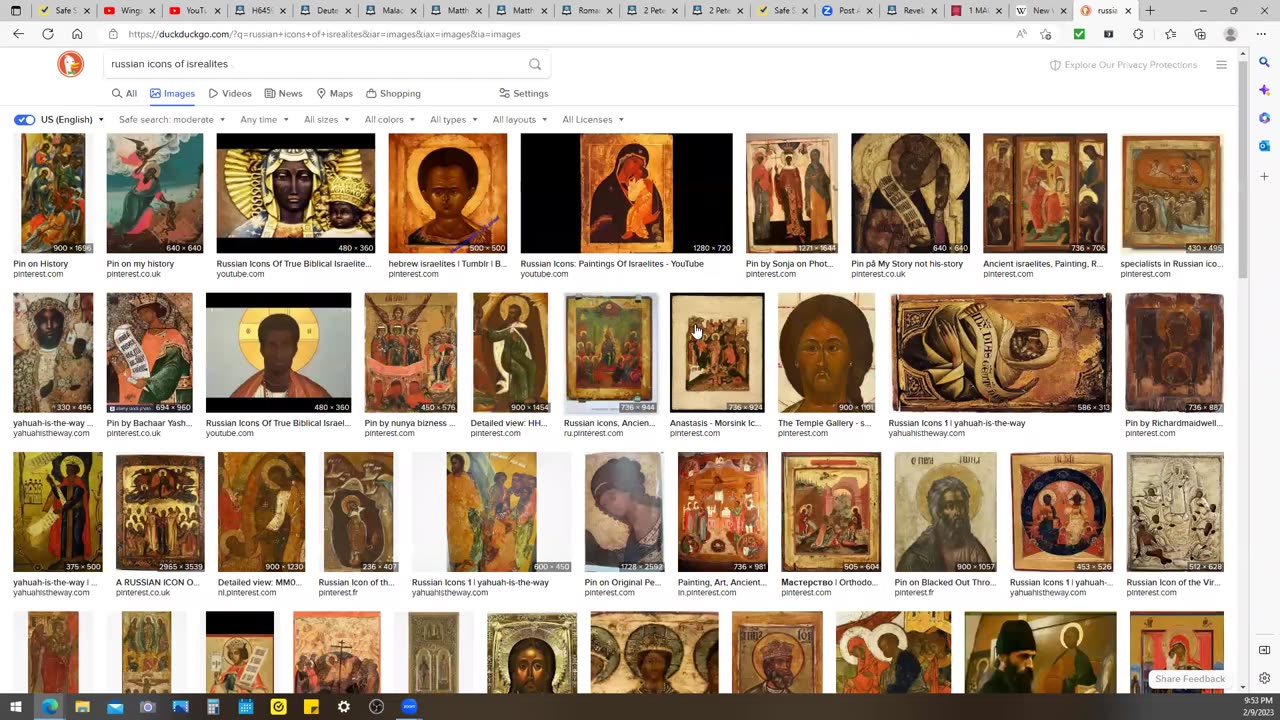Click the Share Feedback button

[1189, 679]
